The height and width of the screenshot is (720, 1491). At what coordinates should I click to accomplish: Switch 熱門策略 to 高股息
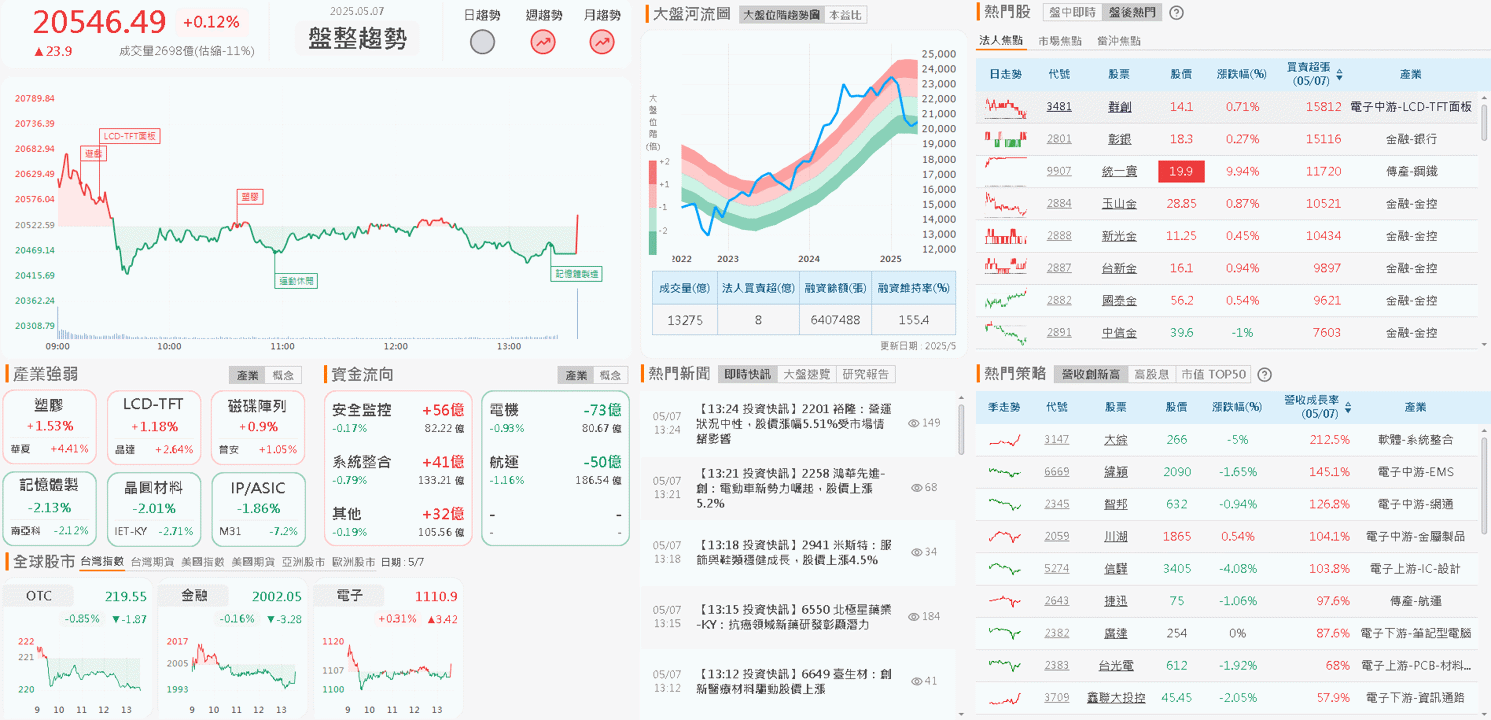coord(1151,374)
